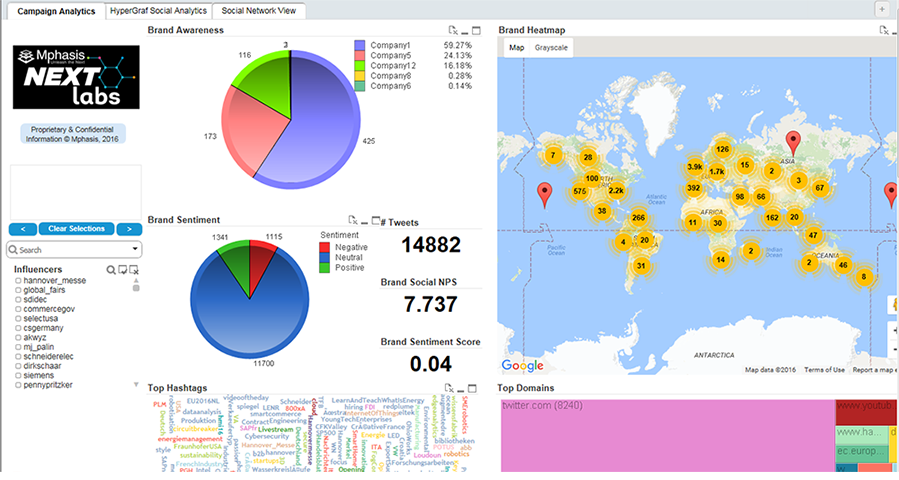Select twitter.com (8240) block in Top Domains
Screen dimensions: 899x480
coord(667,435)
